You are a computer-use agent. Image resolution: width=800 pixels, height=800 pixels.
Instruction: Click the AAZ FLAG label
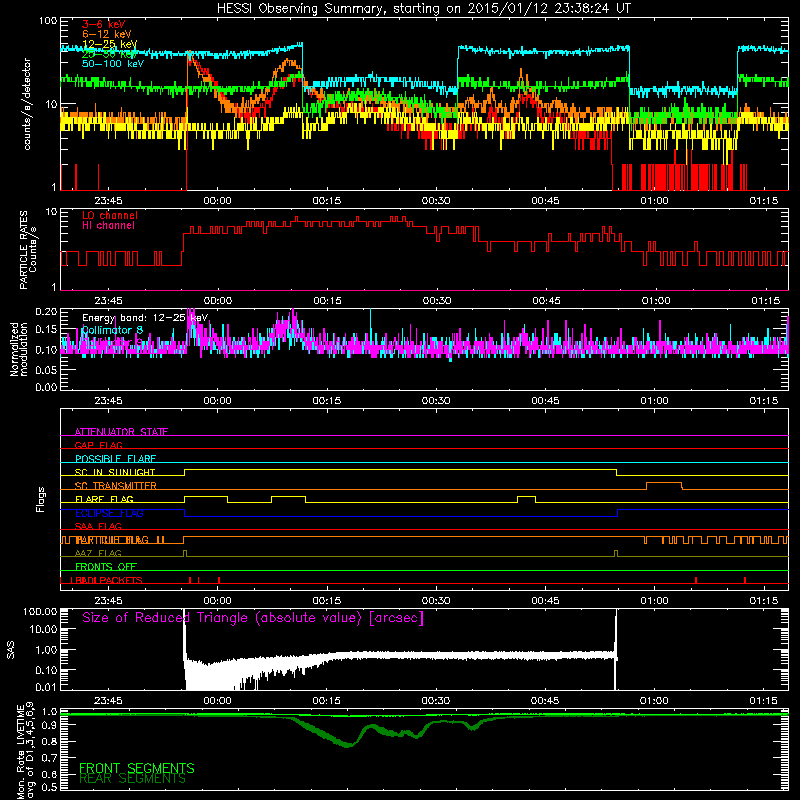(98, 553)
